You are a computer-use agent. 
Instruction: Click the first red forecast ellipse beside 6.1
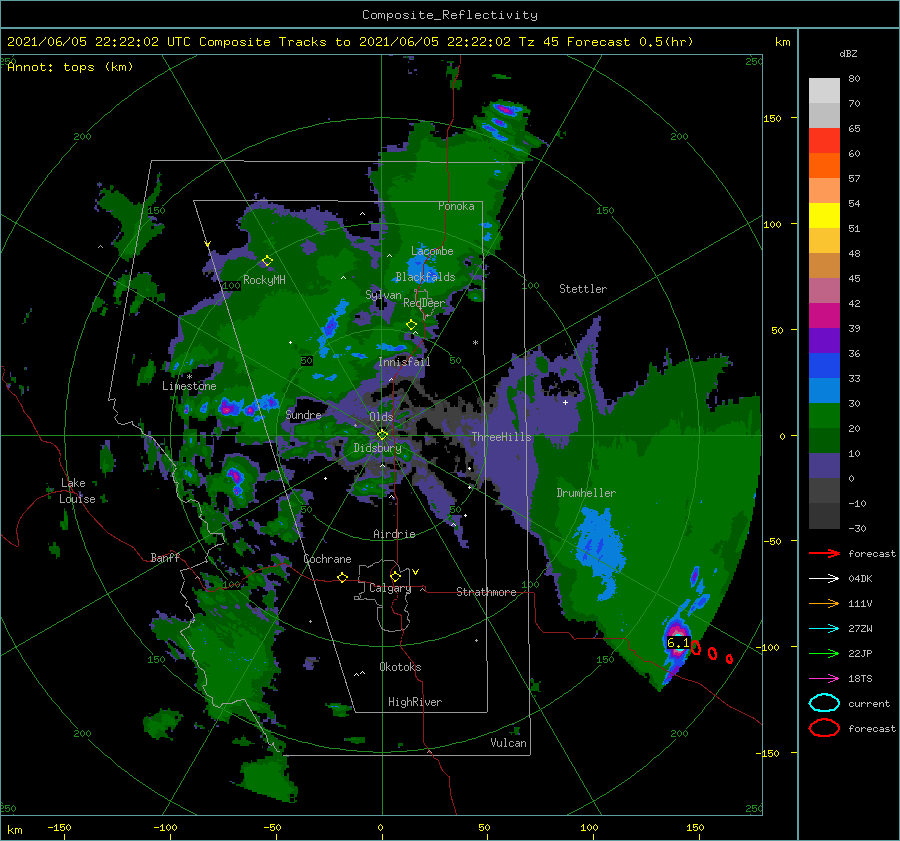coord(696,648)
